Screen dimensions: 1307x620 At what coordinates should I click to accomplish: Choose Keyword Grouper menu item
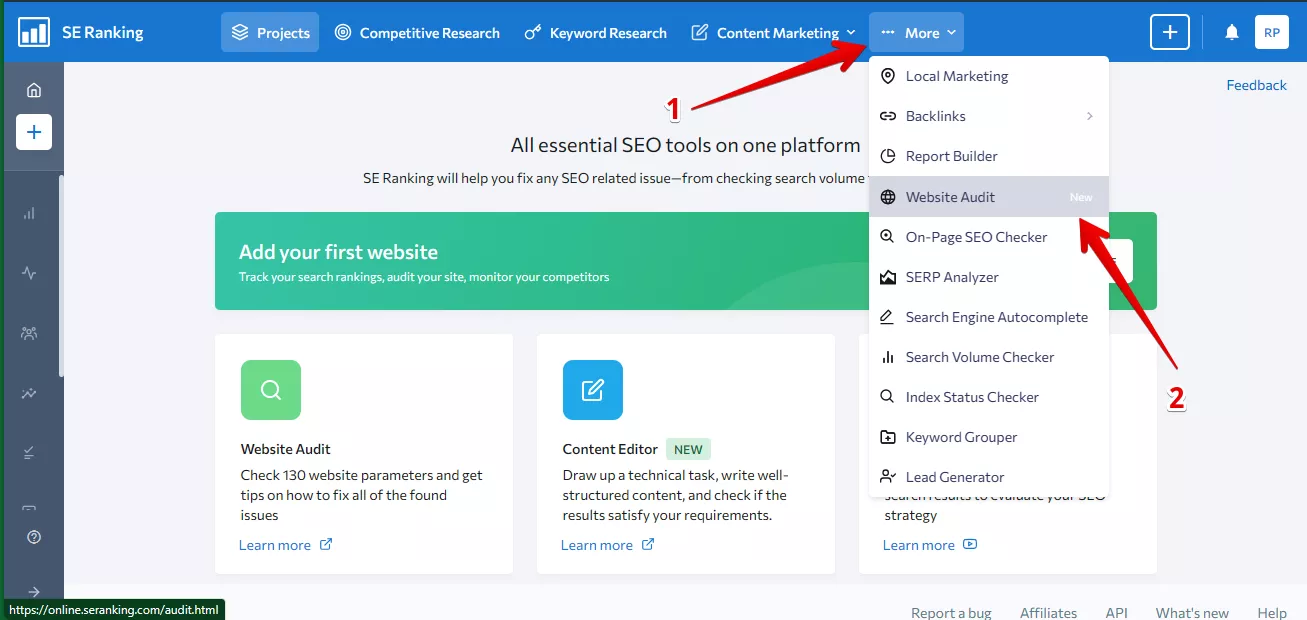pos(989,437)
